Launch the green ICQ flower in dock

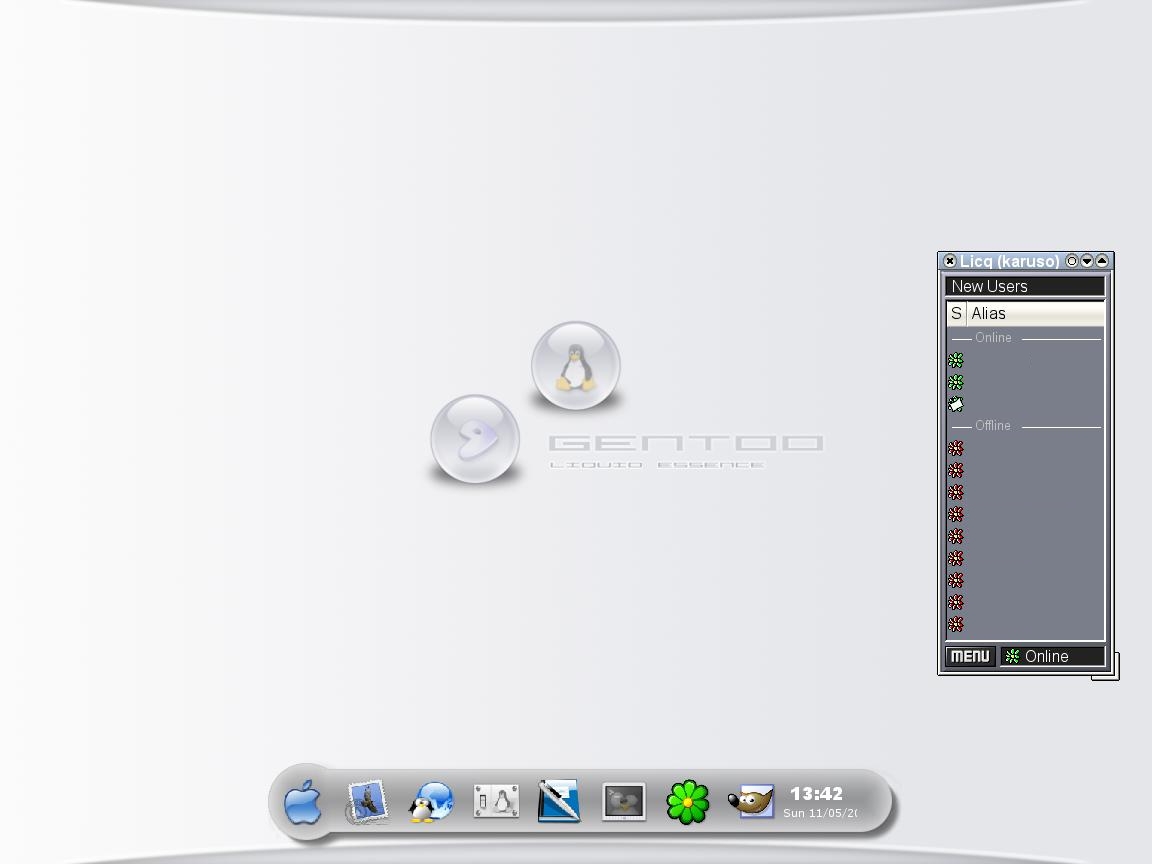pyautogui.click(x=688, y=802)
